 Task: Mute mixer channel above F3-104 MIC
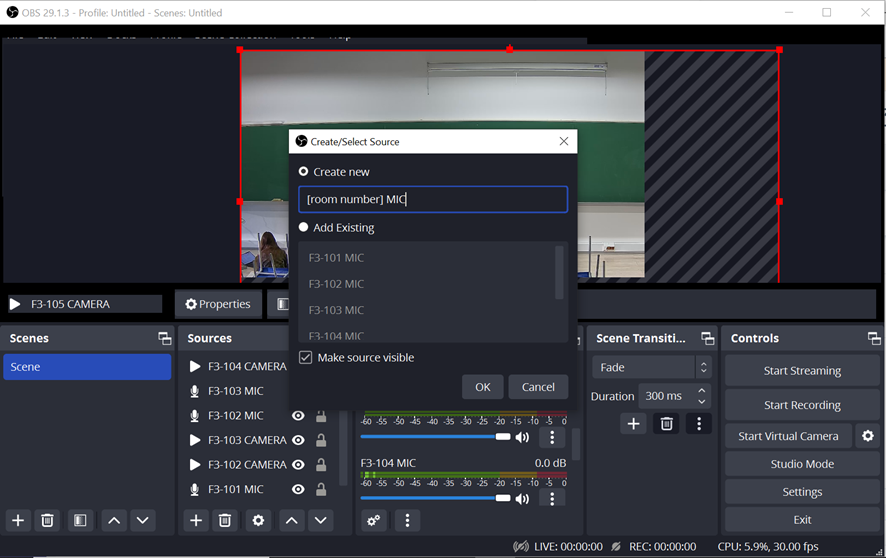tap(522, 437)
